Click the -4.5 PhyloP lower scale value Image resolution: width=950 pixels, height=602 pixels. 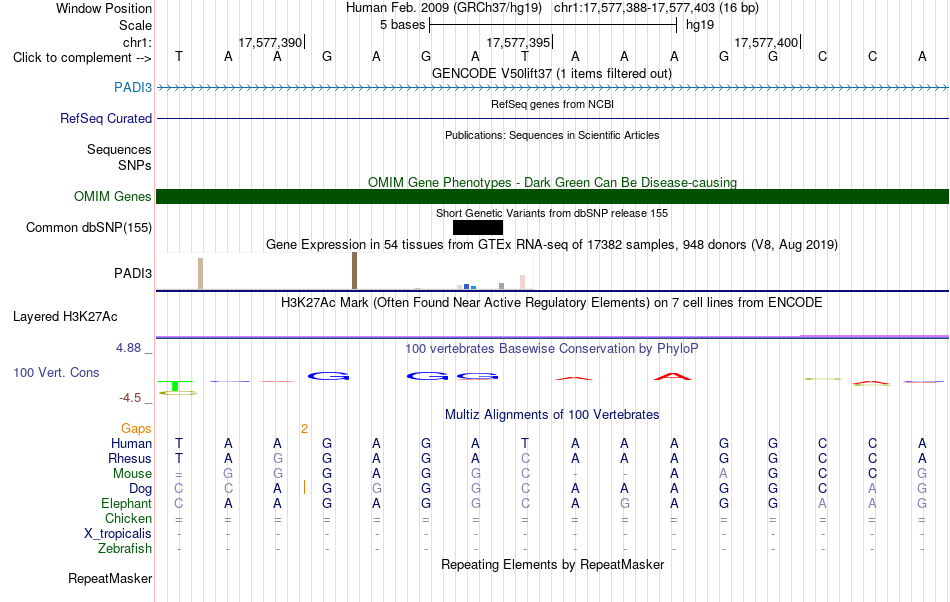click(130, 398)
